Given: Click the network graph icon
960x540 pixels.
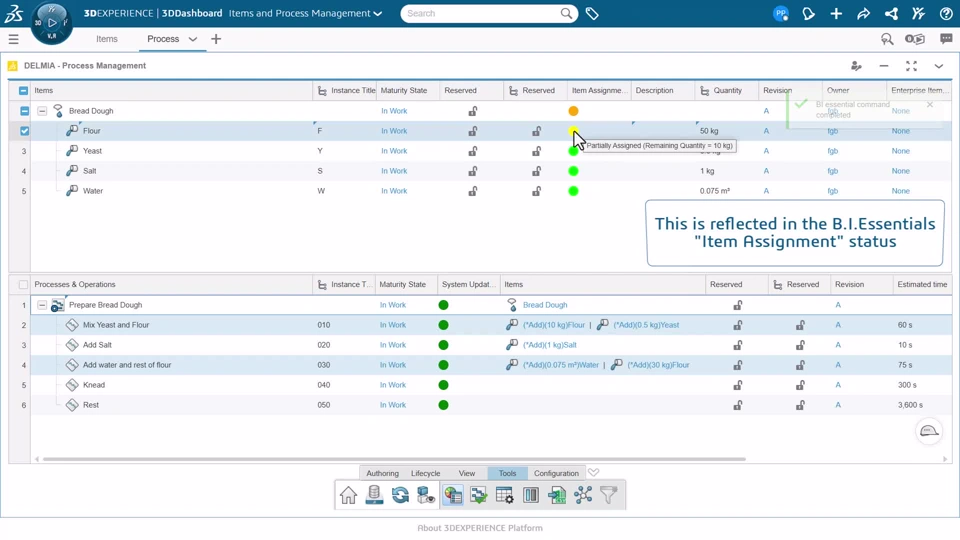Looking at the screenshot, I should [x=583, y=495].
